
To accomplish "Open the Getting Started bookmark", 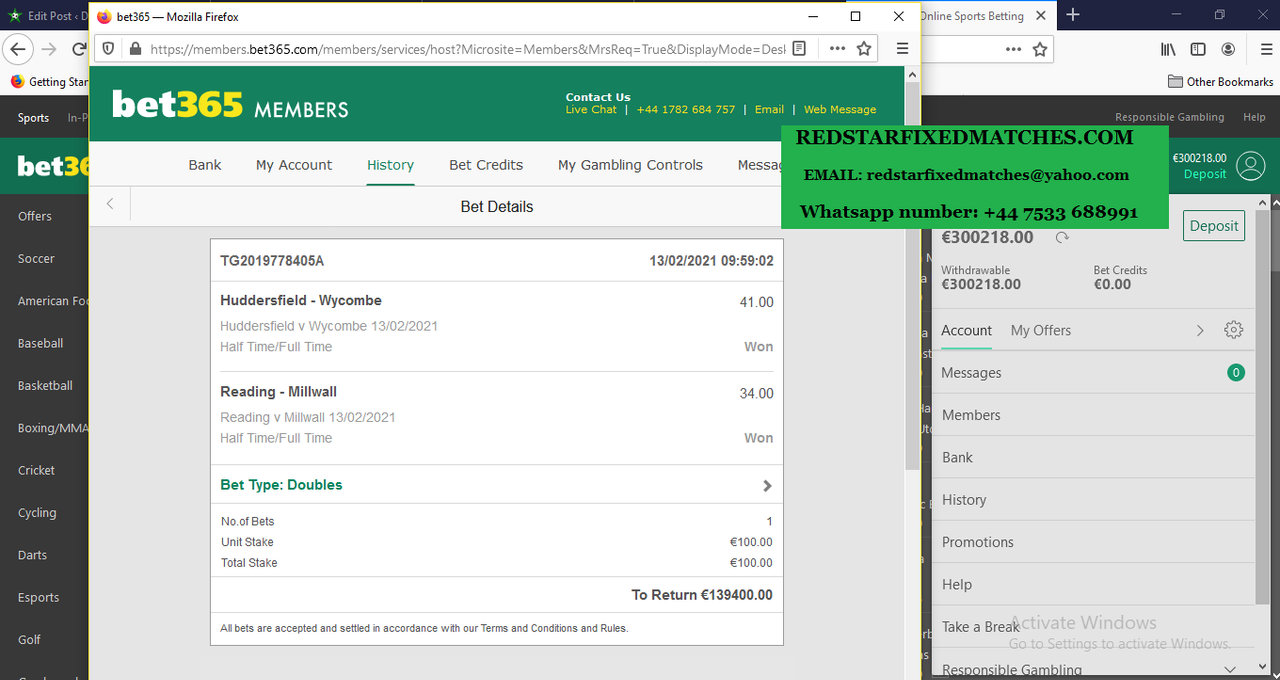I will (x=50, y=82).
